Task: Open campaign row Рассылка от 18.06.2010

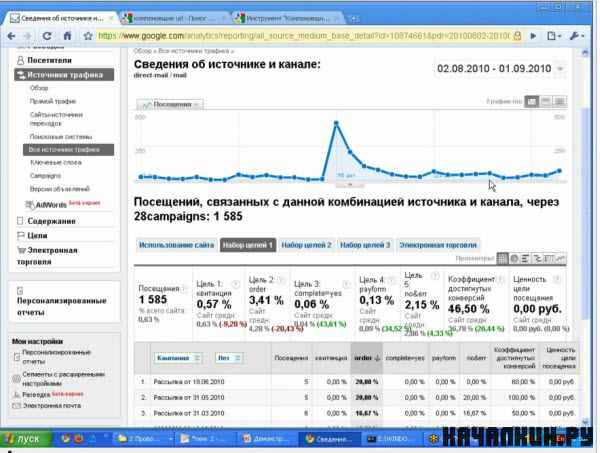Action: tap(189, 382)
